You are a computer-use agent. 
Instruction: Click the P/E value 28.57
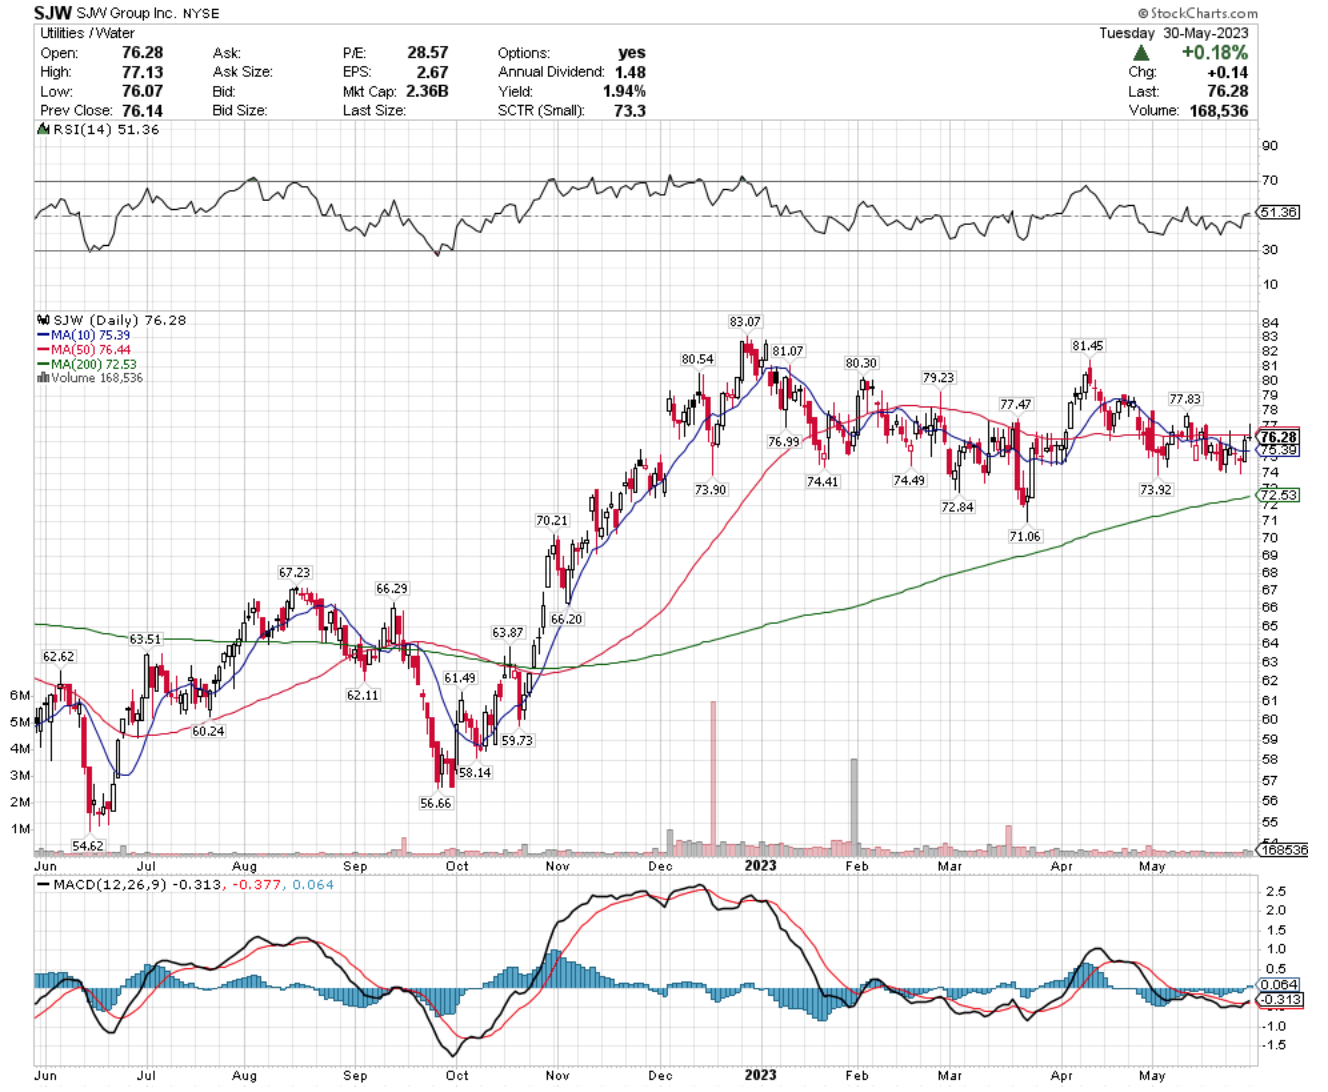pos(428,52)
